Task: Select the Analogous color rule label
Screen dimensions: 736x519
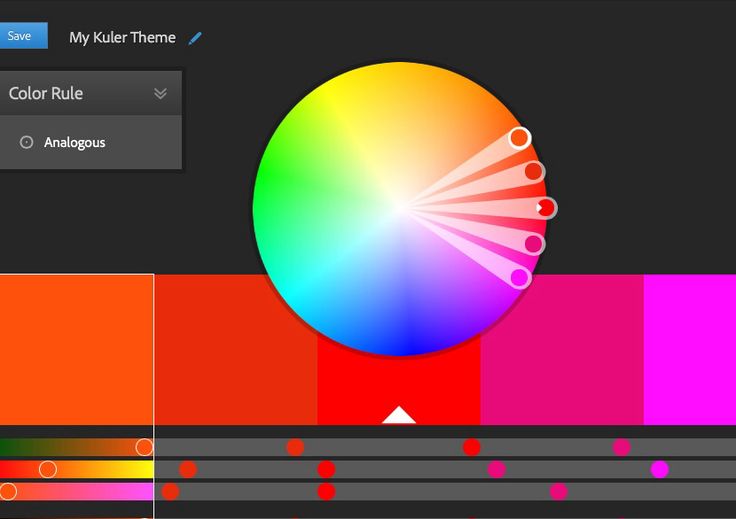Action: point(75,143)
